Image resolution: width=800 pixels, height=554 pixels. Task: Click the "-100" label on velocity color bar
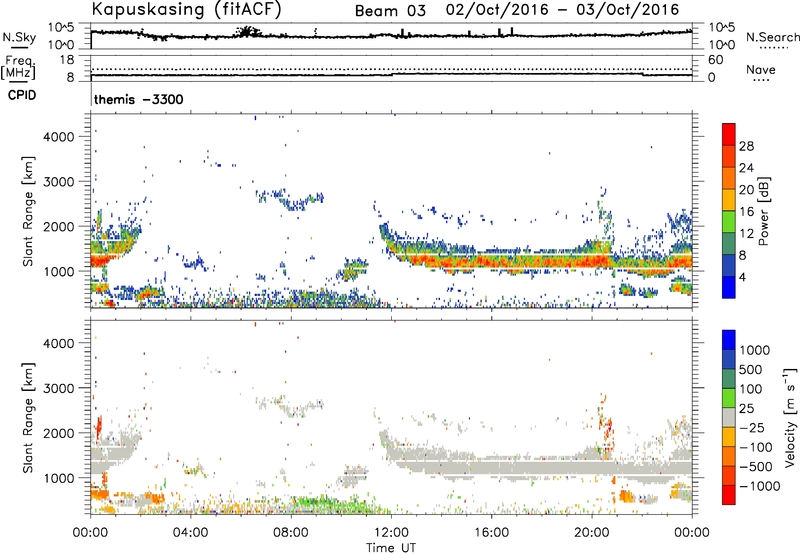point(756,447)
